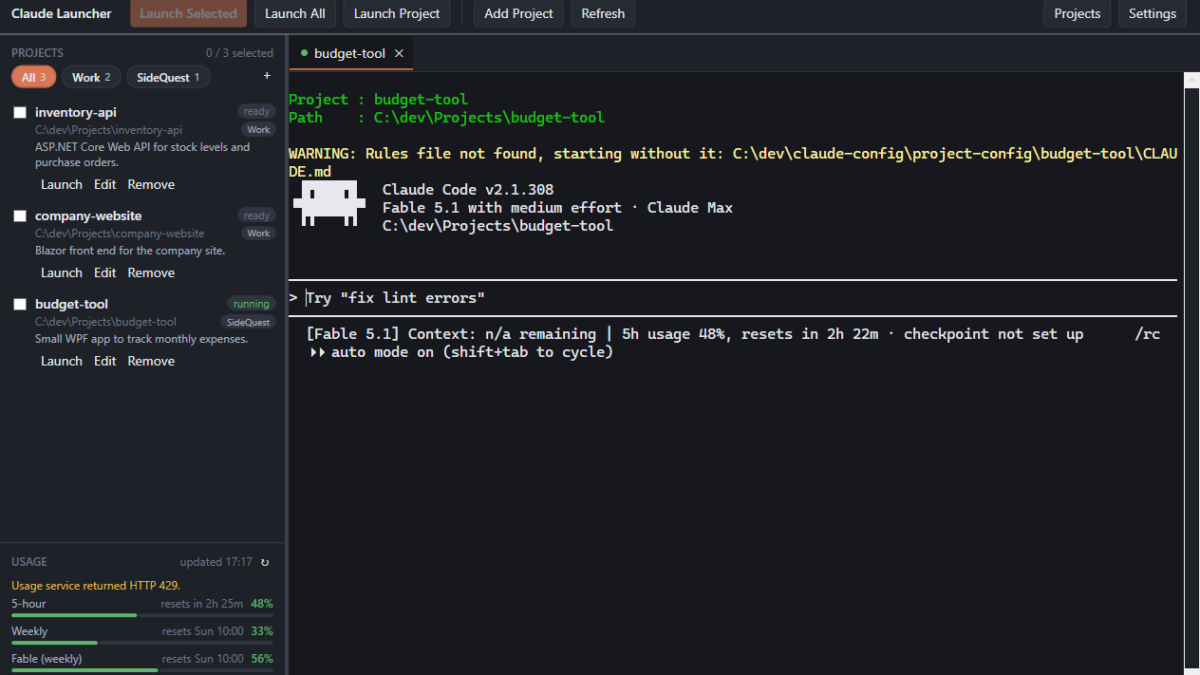Tick the company-website checkbox
Viewport: 1200px width, 675px height.
(20, 216)
